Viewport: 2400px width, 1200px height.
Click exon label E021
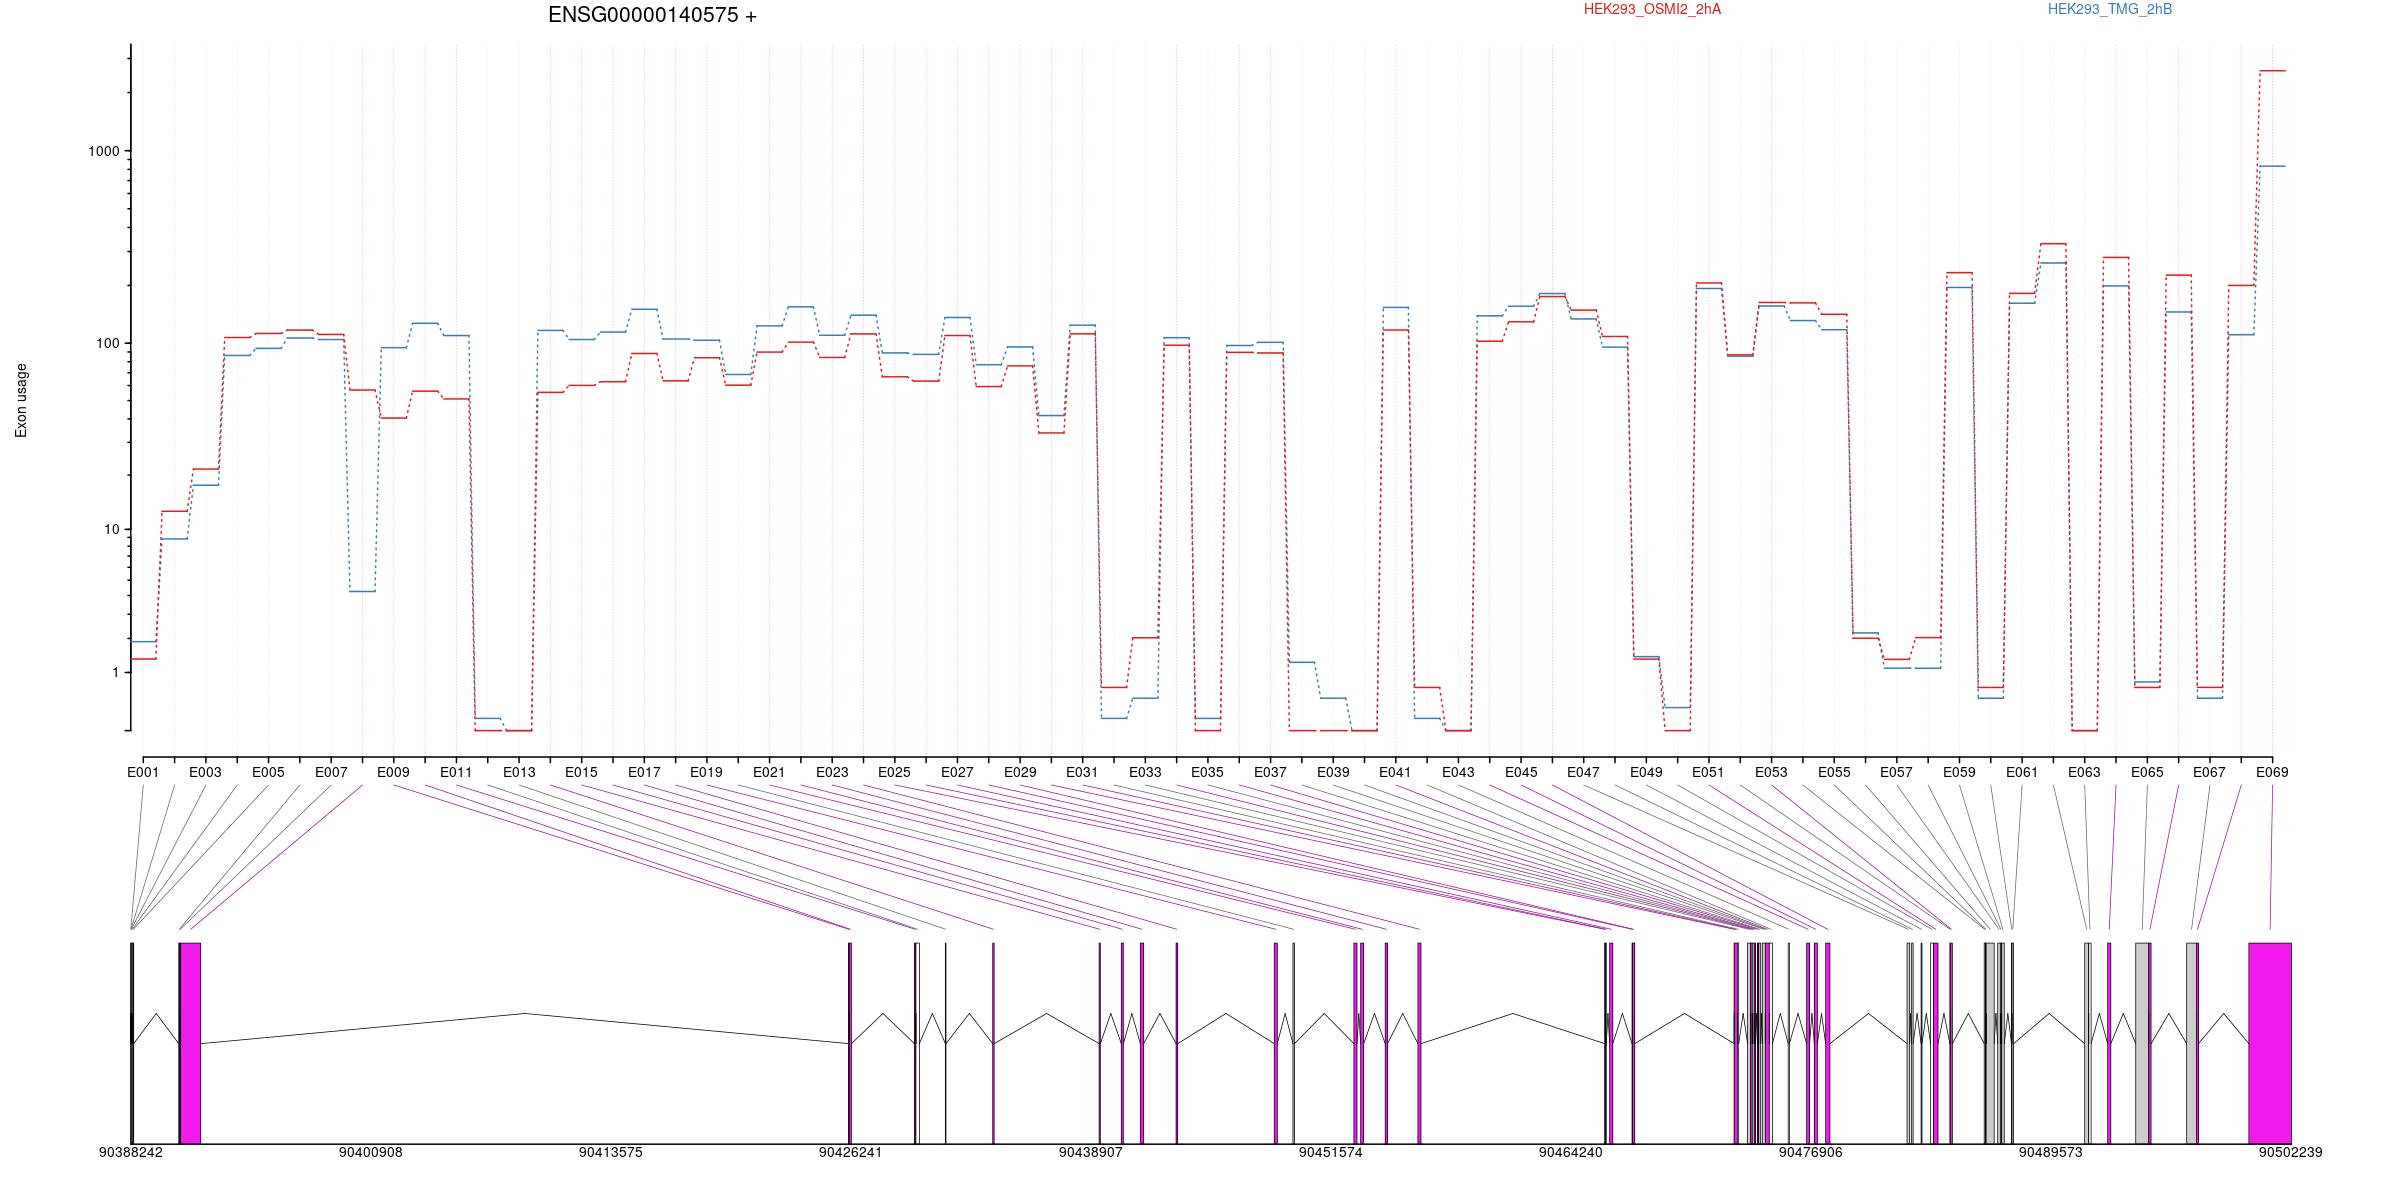tap(769, 772)
